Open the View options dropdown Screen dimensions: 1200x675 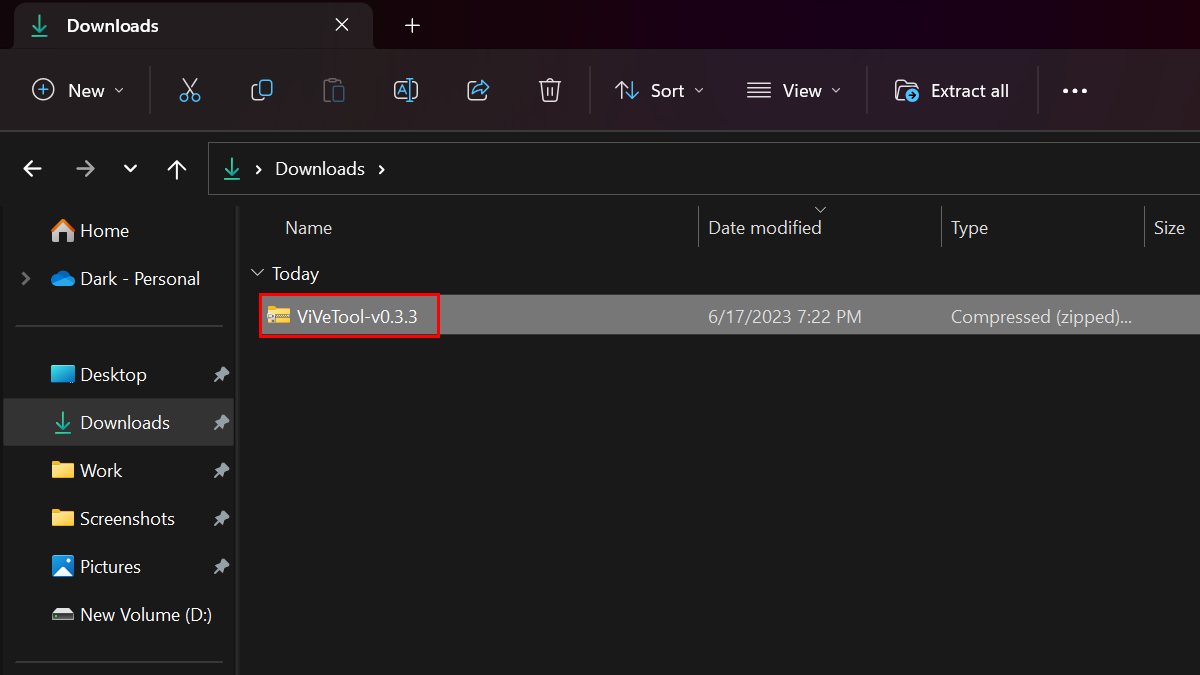pos(793,90)
